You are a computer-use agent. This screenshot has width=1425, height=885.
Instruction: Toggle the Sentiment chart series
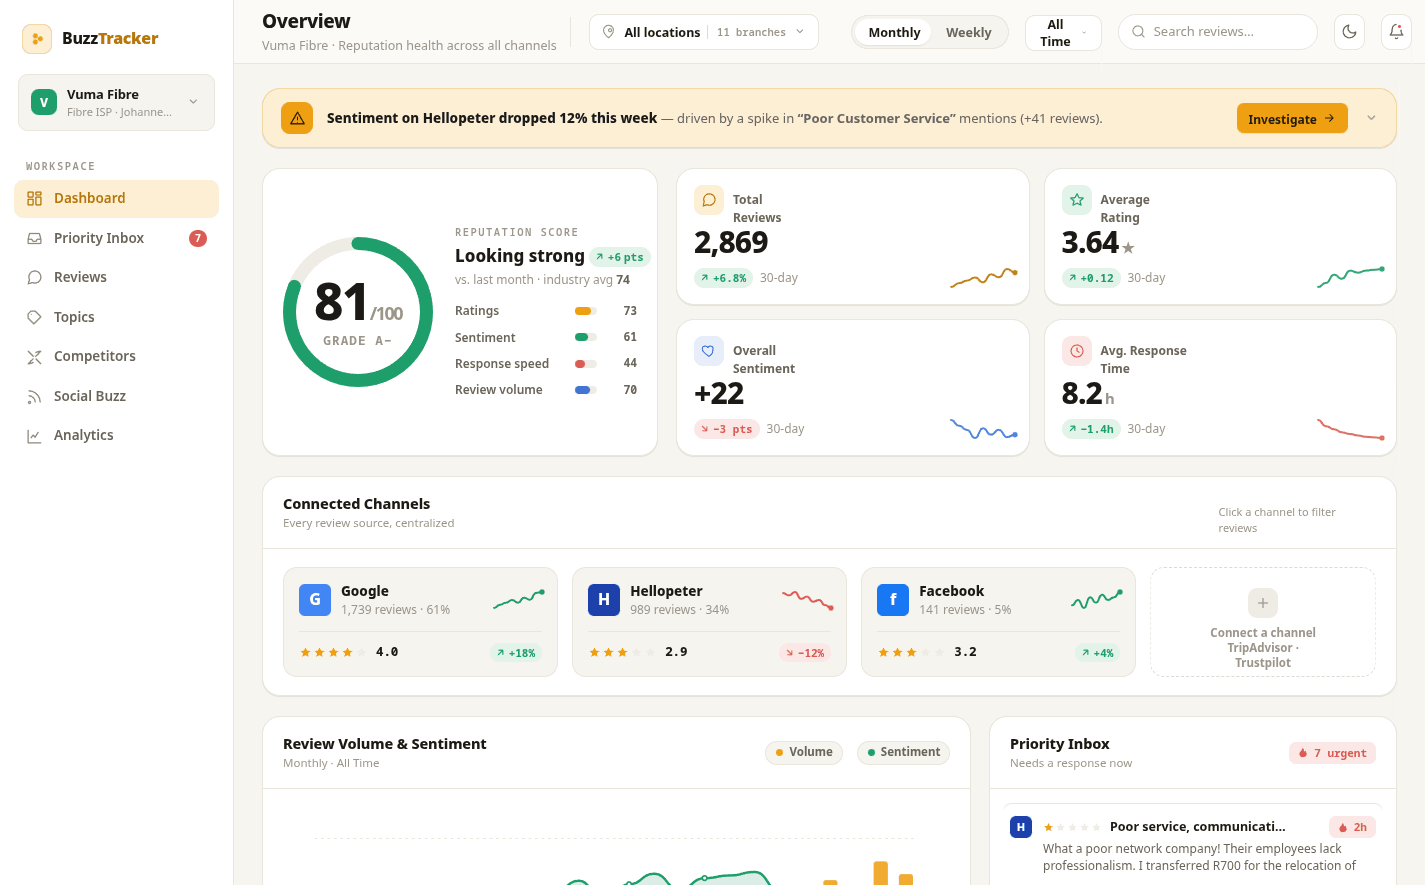pos(903,752)
